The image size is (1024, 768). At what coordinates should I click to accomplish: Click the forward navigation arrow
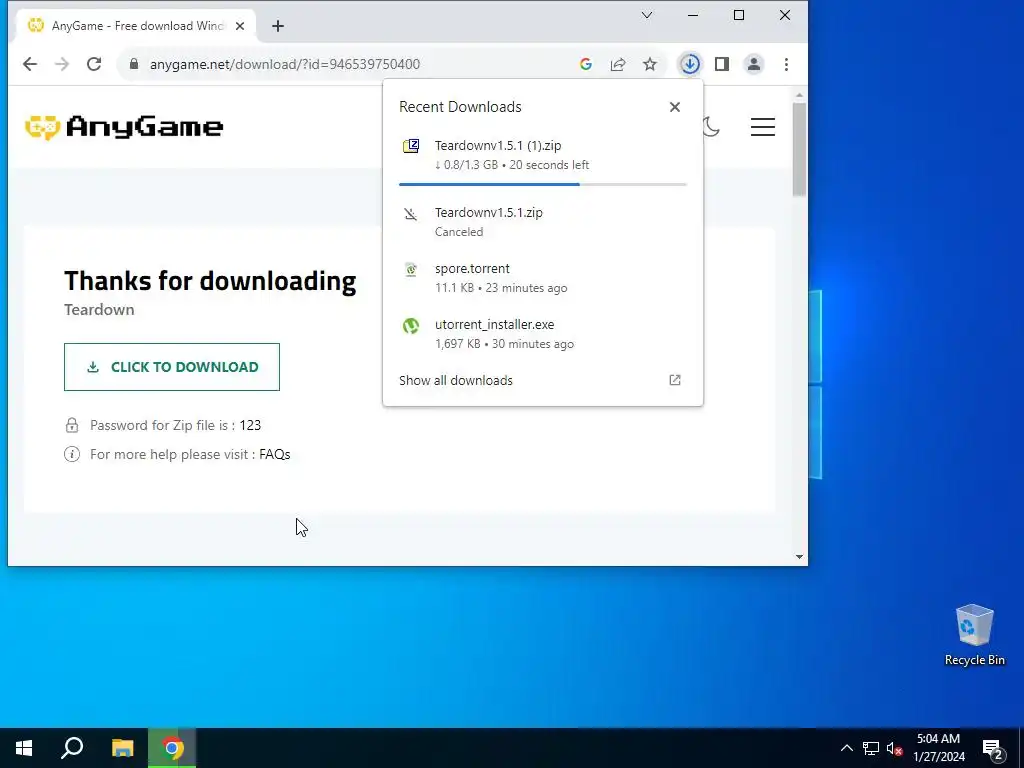pos(62,64)
